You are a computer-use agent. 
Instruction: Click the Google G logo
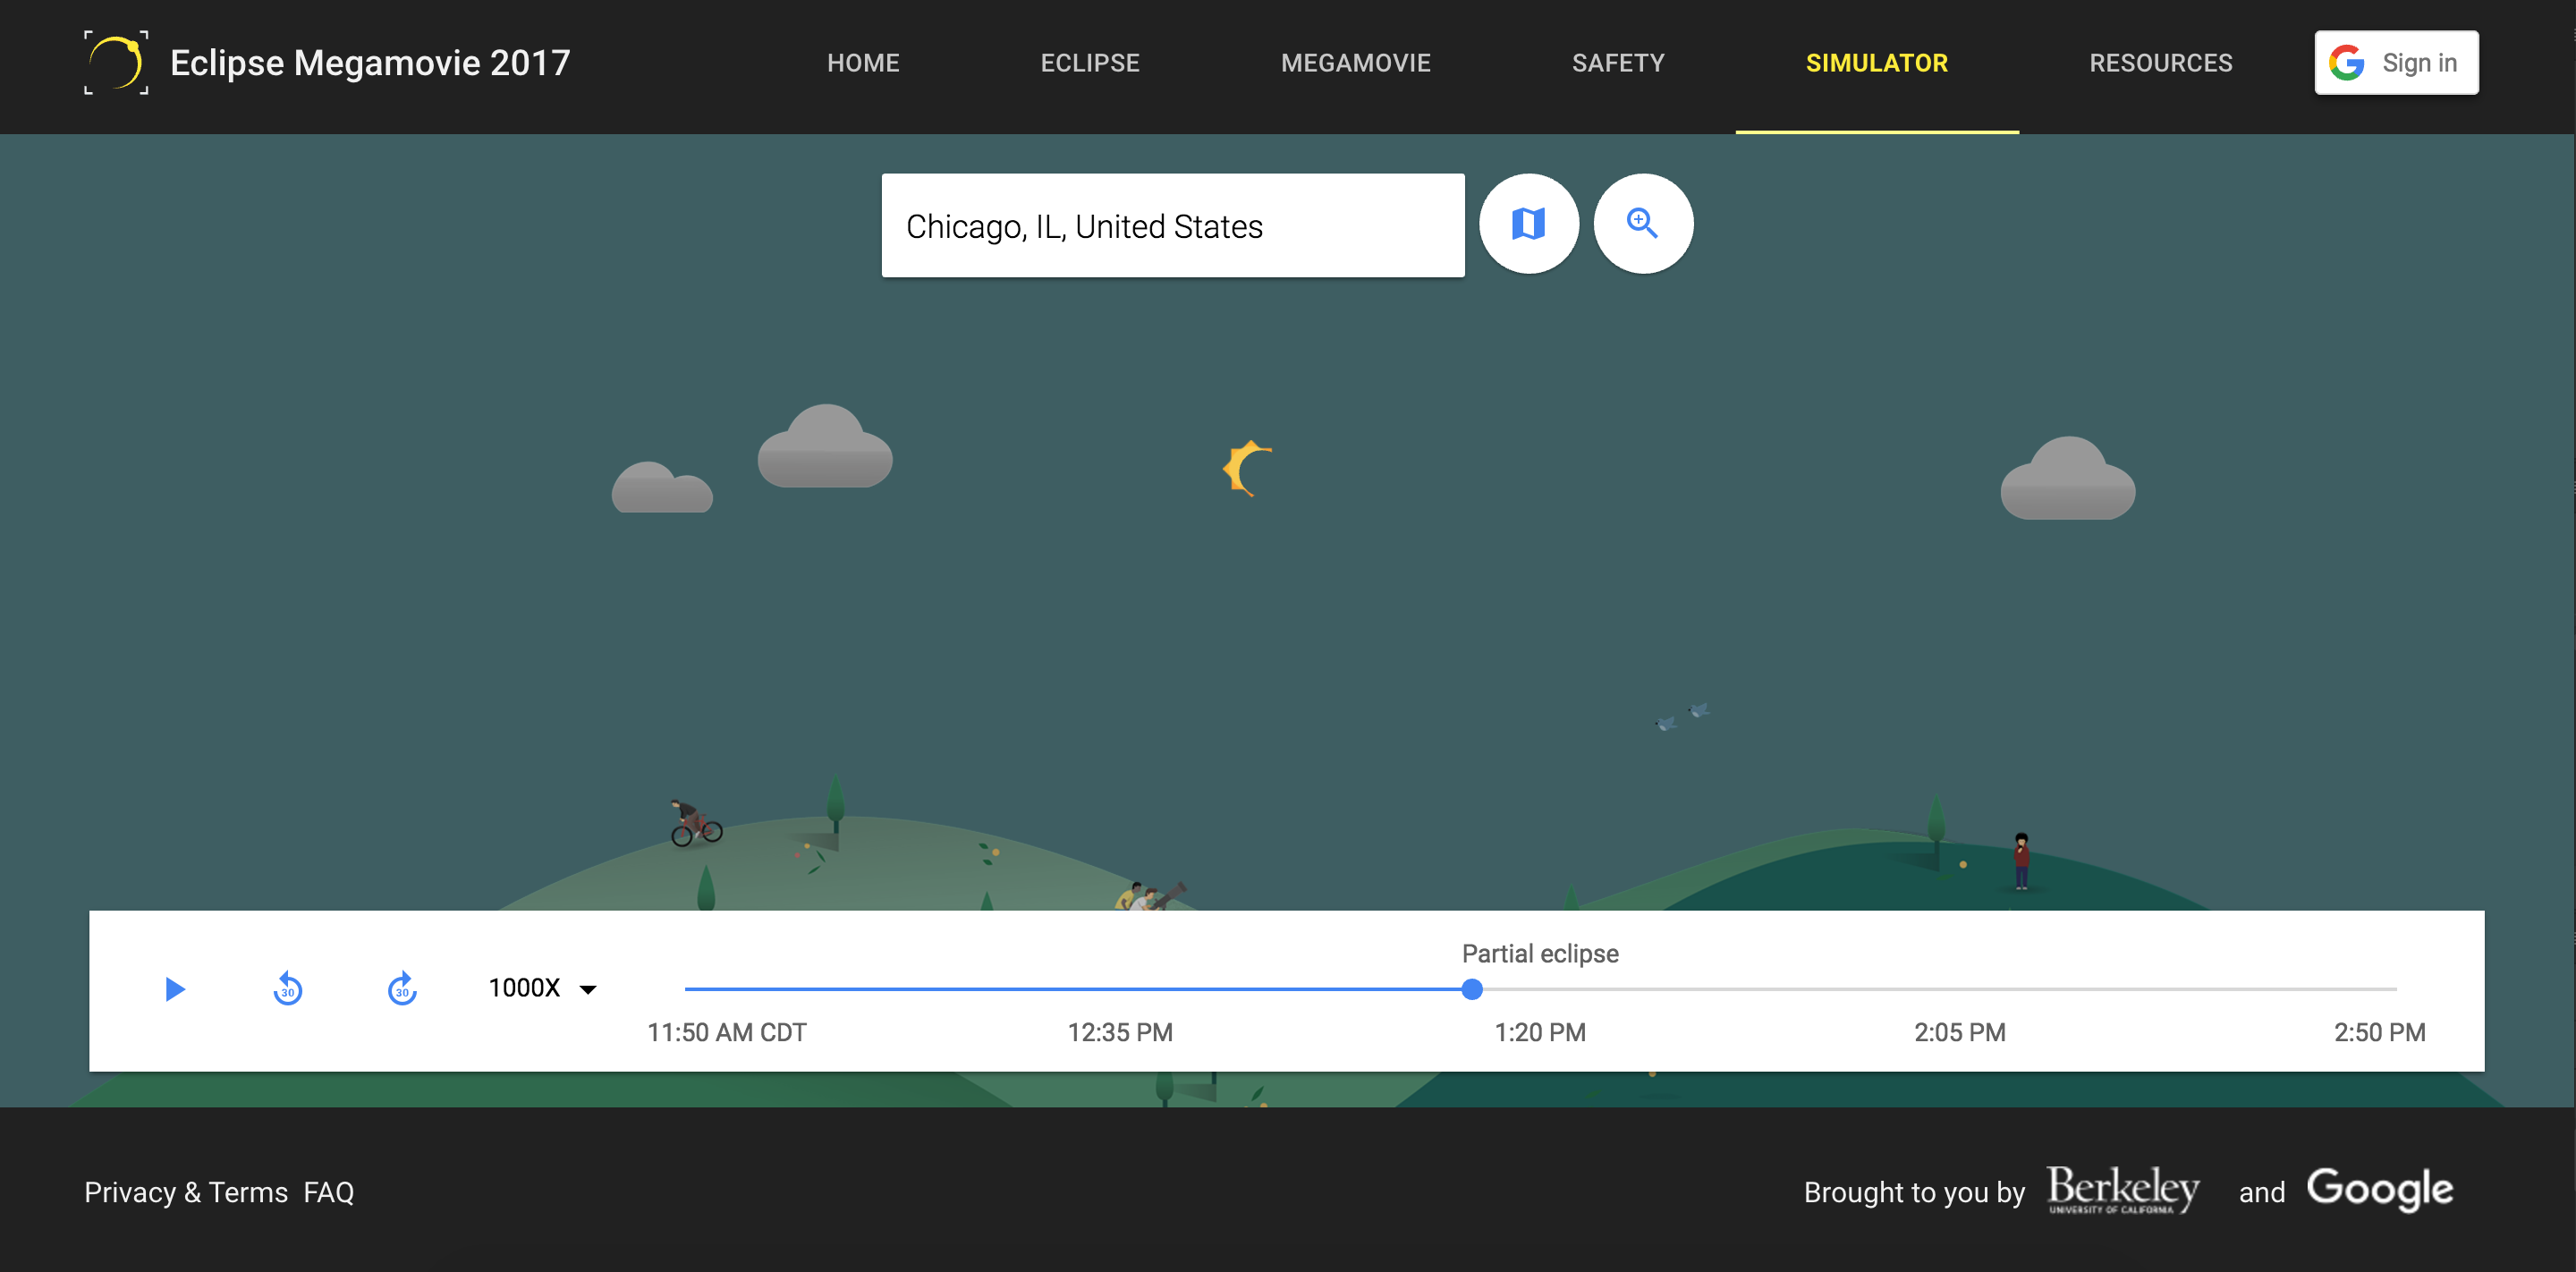tap(2347, 62)
